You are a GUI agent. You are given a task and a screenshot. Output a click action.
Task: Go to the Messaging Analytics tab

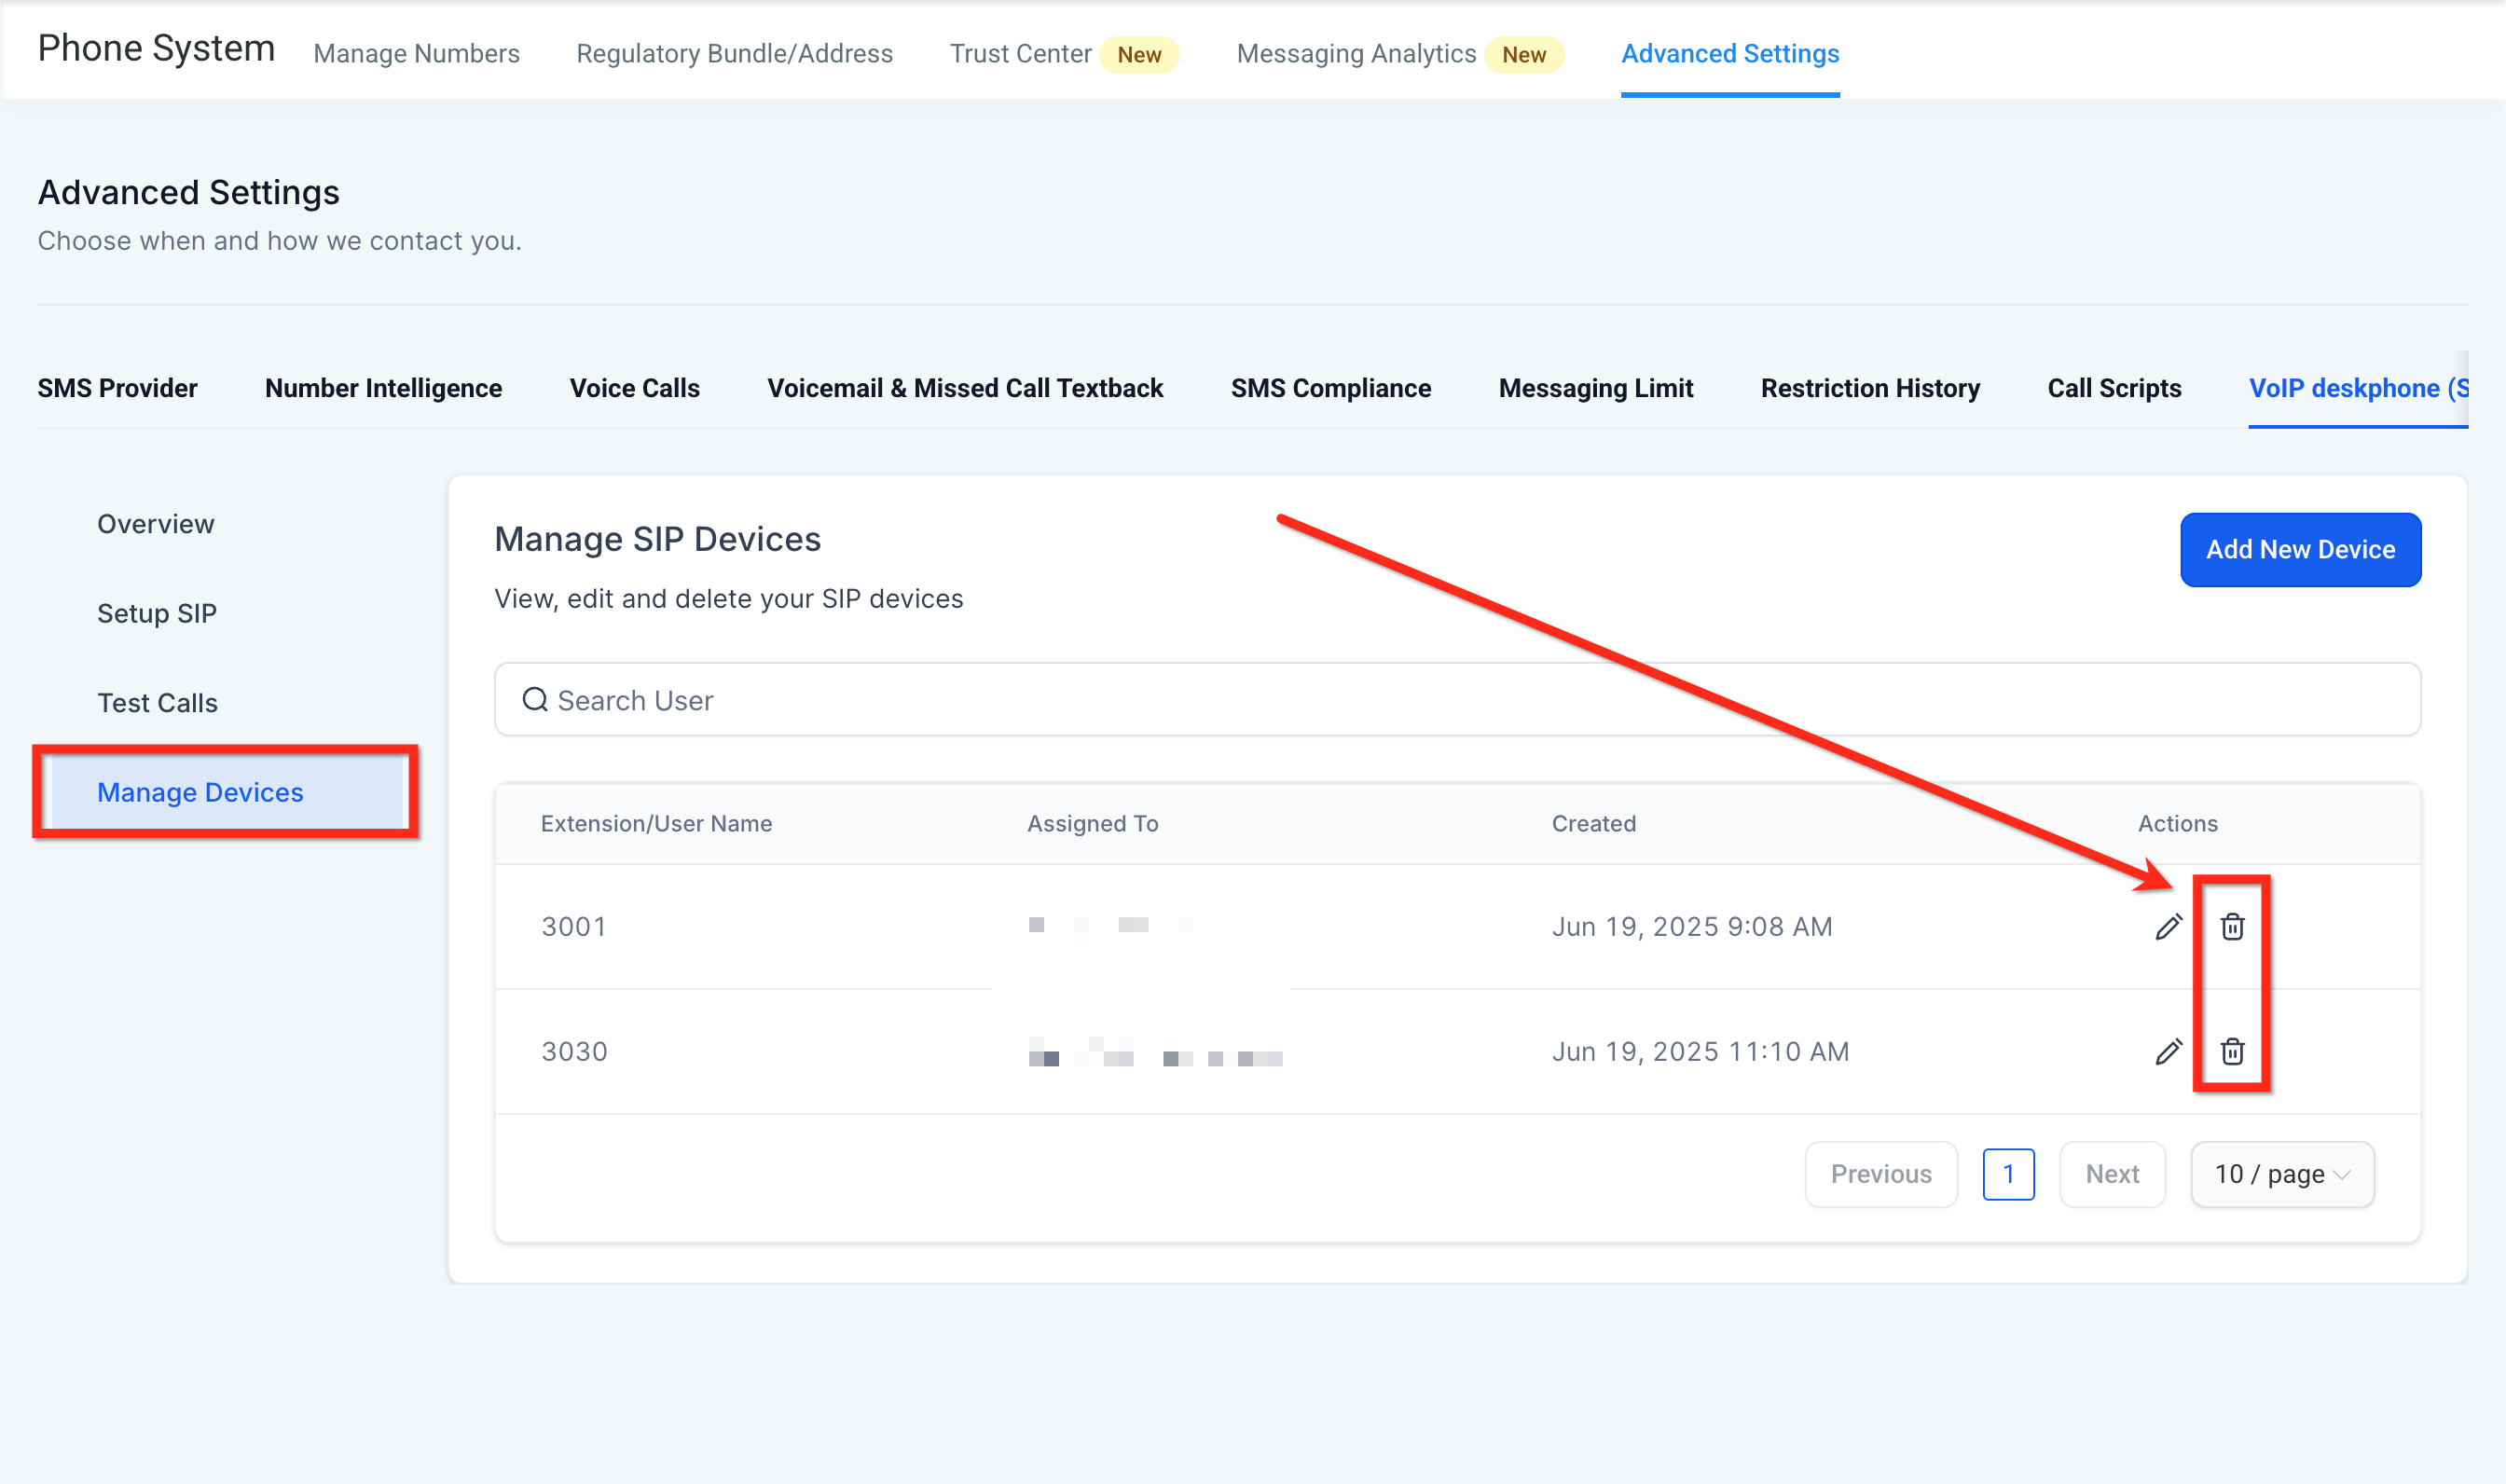click(x=1355, y=54)
